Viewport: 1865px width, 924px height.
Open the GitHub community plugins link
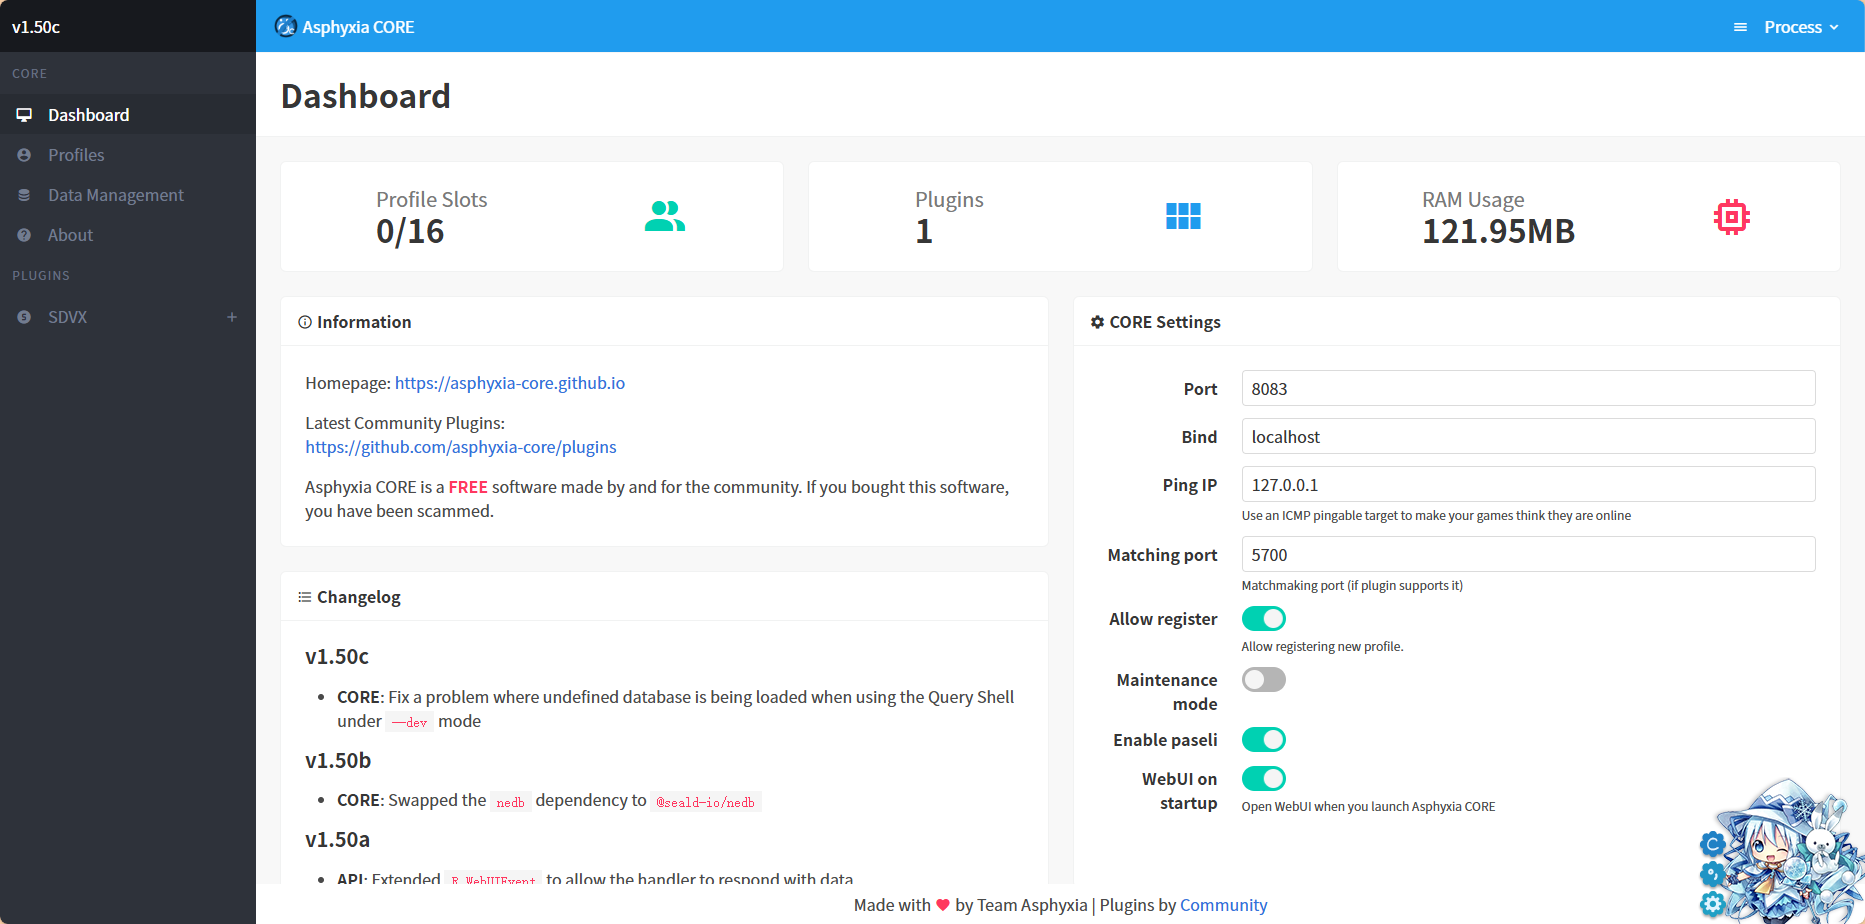(x=460, y=447)
